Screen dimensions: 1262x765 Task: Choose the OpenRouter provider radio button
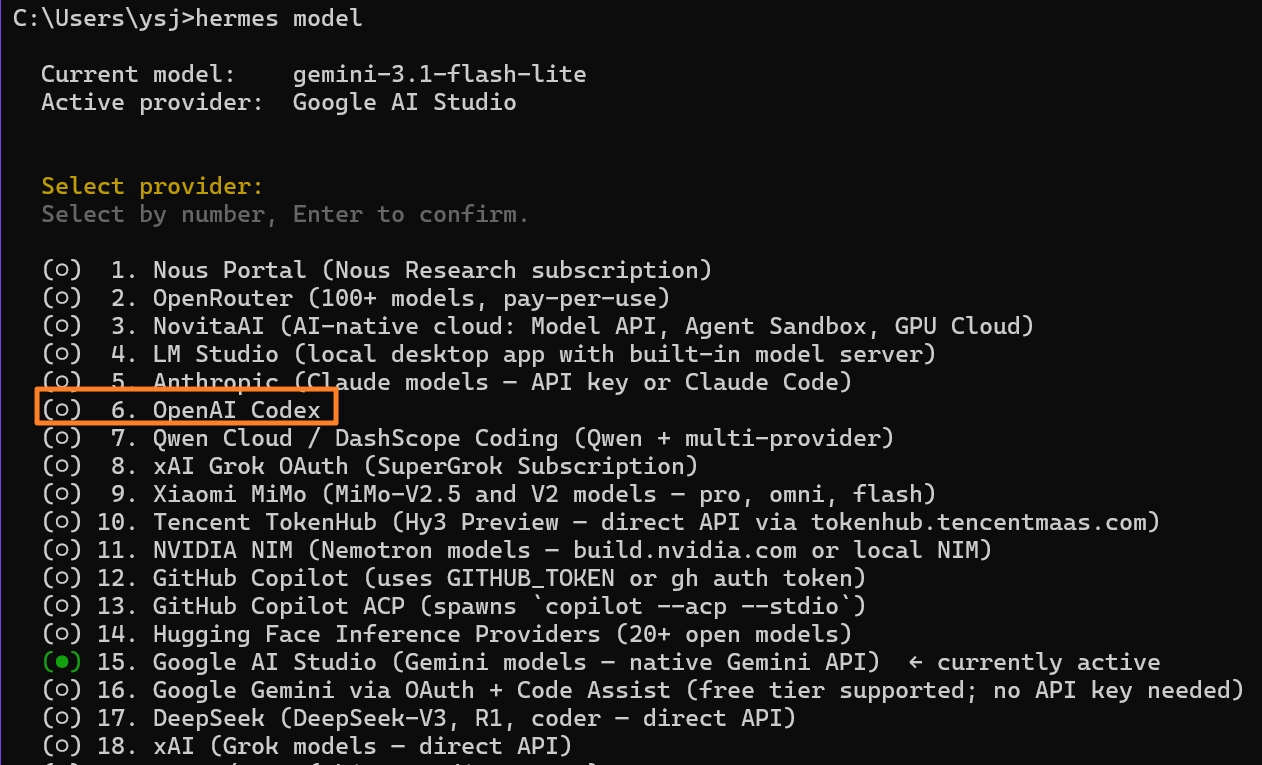(x=355, y=298)
